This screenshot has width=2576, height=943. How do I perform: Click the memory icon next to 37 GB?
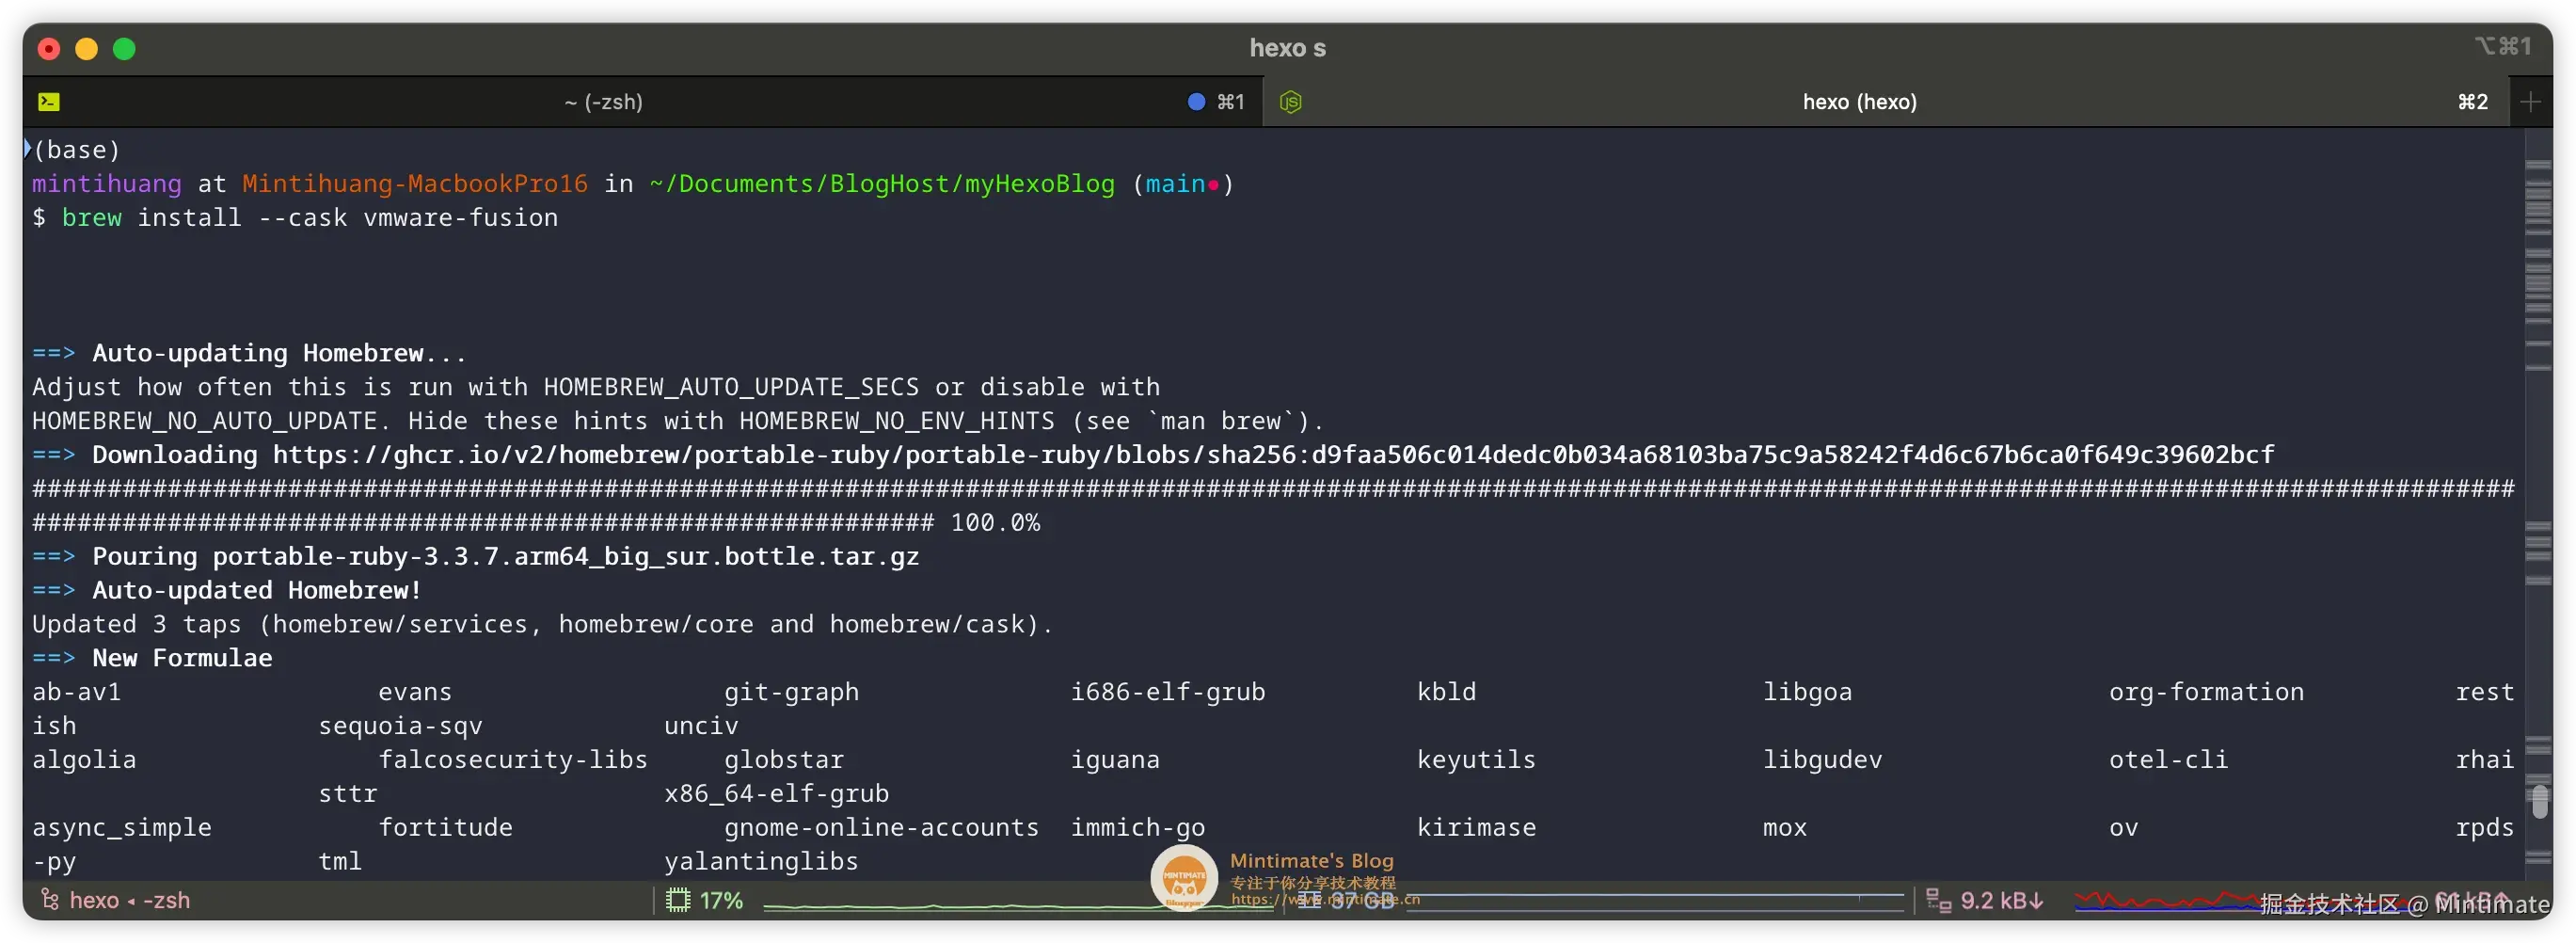coord(1311,899)
